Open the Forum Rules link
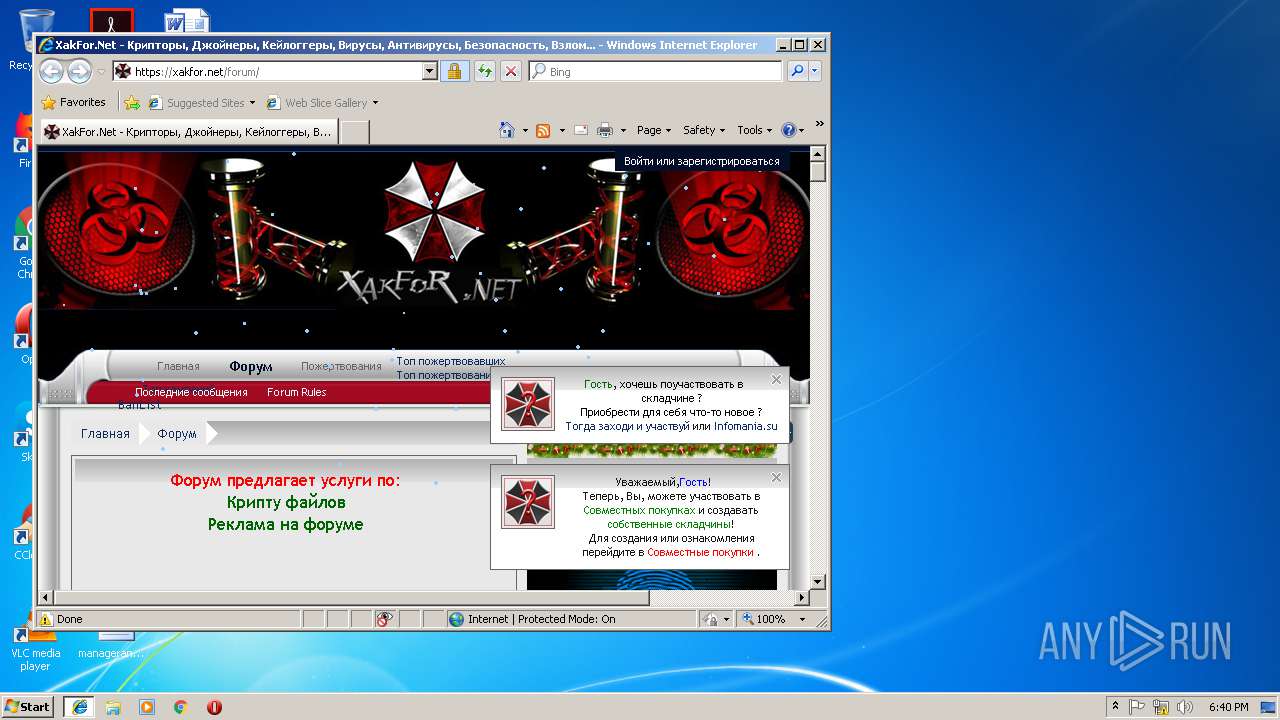The width and height of the screenshot is (1280, 720). coord(296,392)
